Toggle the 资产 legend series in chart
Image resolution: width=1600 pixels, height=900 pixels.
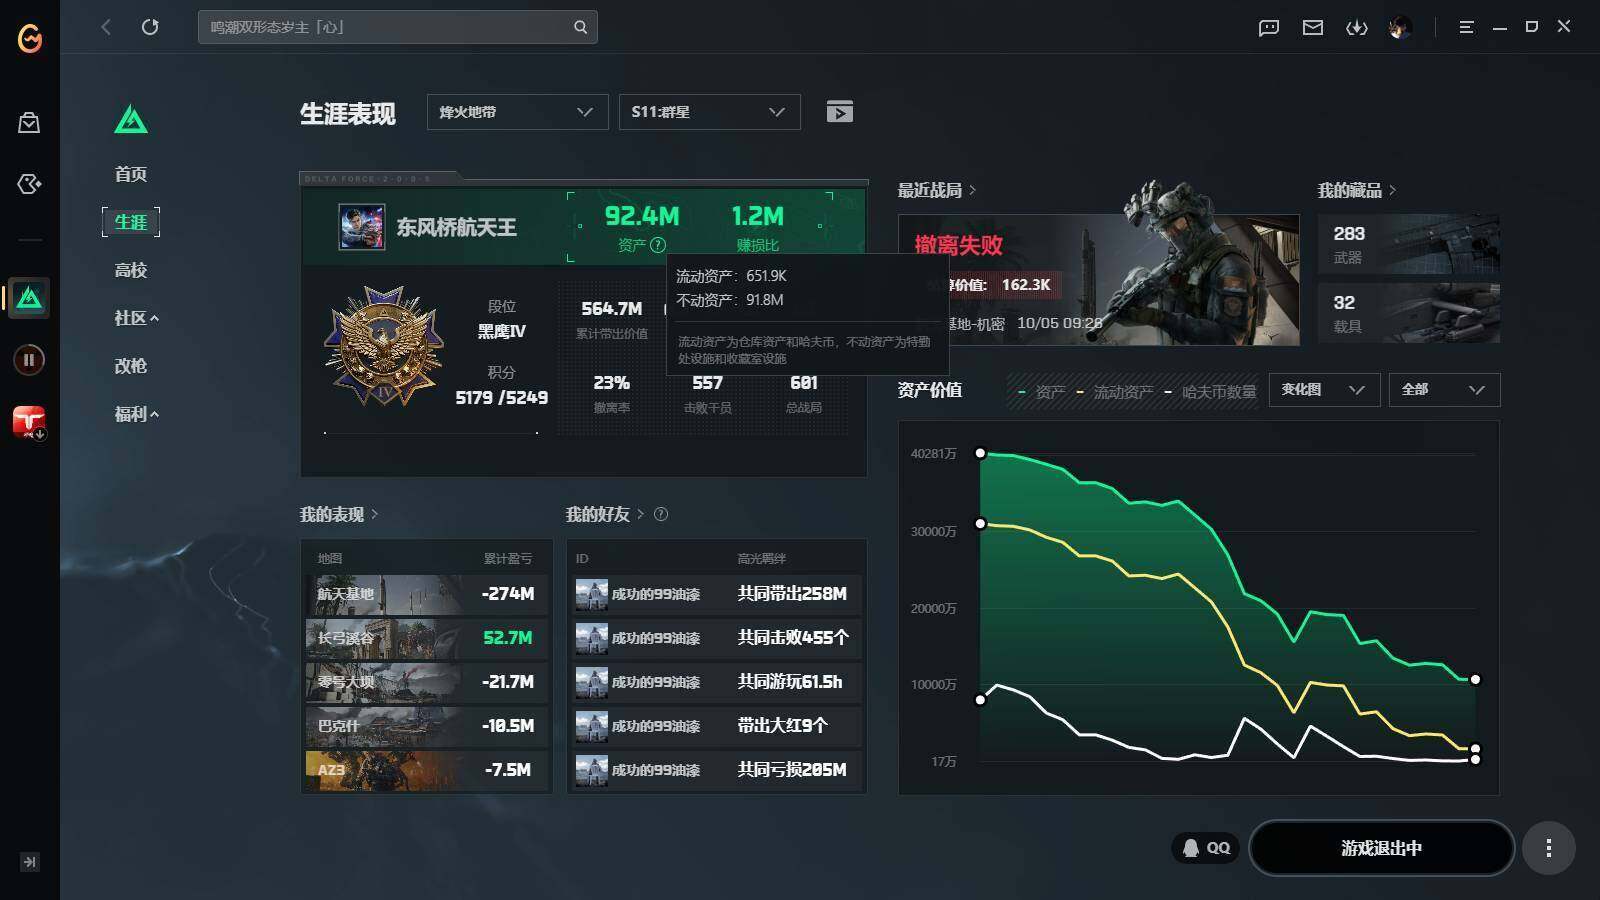tap(1041, 392)
